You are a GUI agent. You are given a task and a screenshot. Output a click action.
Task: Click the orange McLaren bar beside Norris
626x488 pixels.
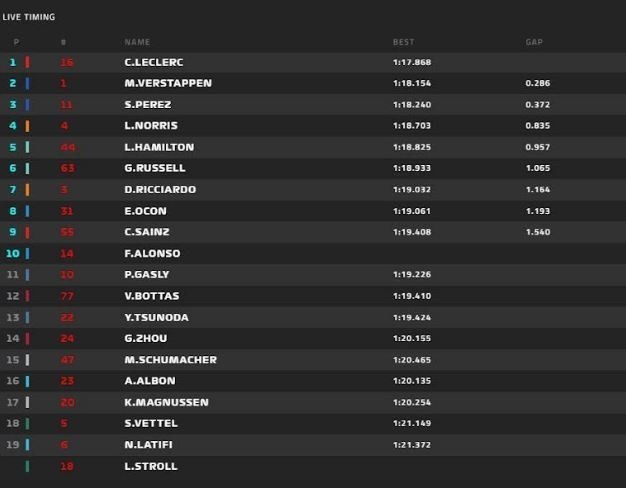tap(27, 126)
